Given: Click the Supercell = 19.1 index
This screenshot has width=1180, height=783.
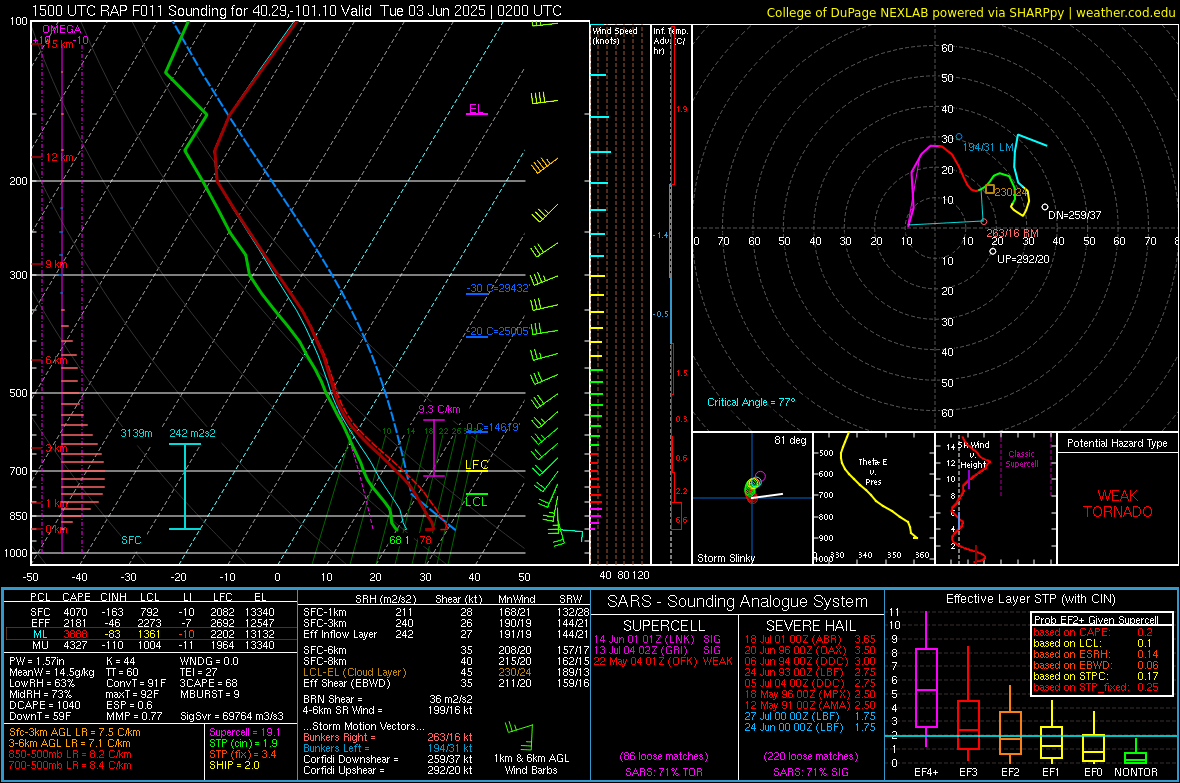Looking at the screenshot, I should (245, 733).
